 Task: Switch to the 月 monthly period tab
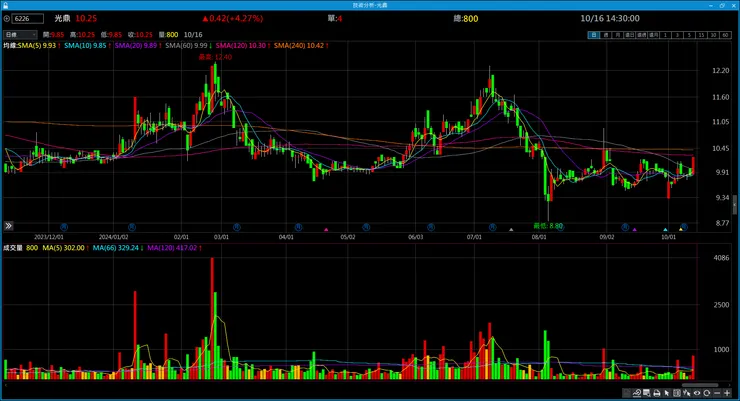click(618, 35)
